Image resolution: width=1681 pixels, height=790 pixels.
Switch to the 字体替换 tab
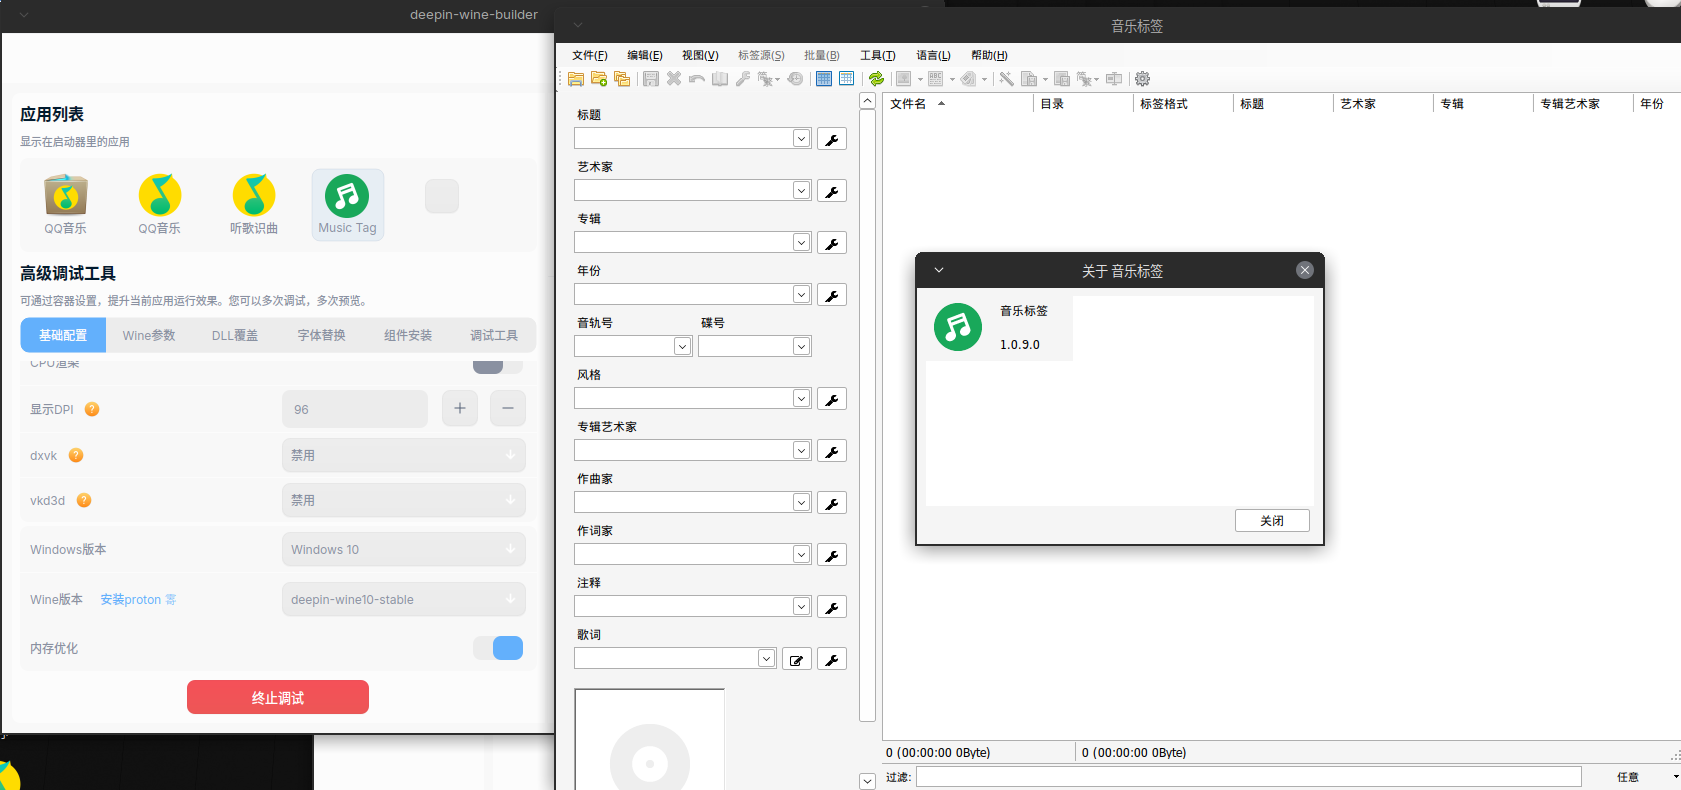click(x=322, y=335)
